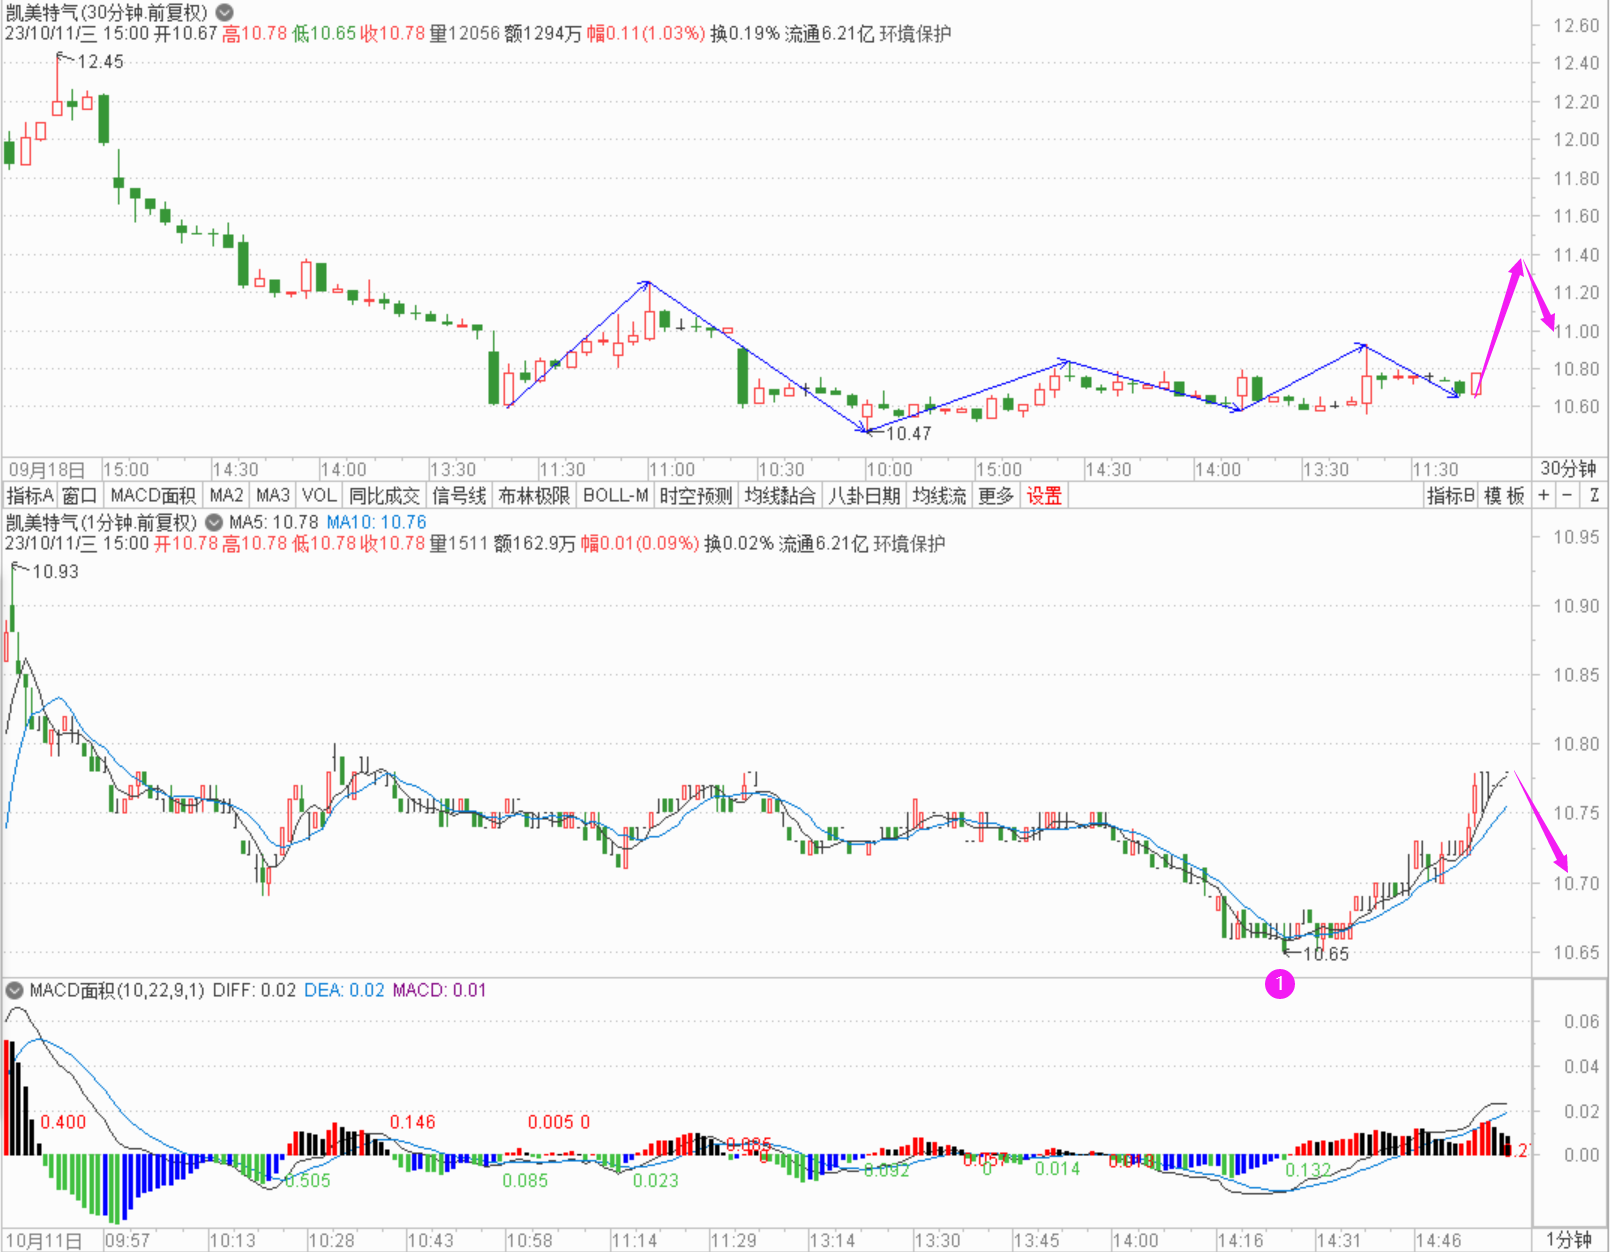Select the BOLL-M indicator tab
Image resolution: width=1610 pixels, height=1252 pixels.
coord(615,496)
